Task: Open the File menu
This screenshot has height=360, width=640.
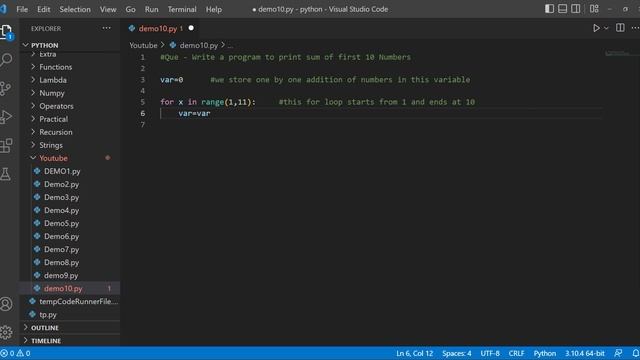Action: 22,9
